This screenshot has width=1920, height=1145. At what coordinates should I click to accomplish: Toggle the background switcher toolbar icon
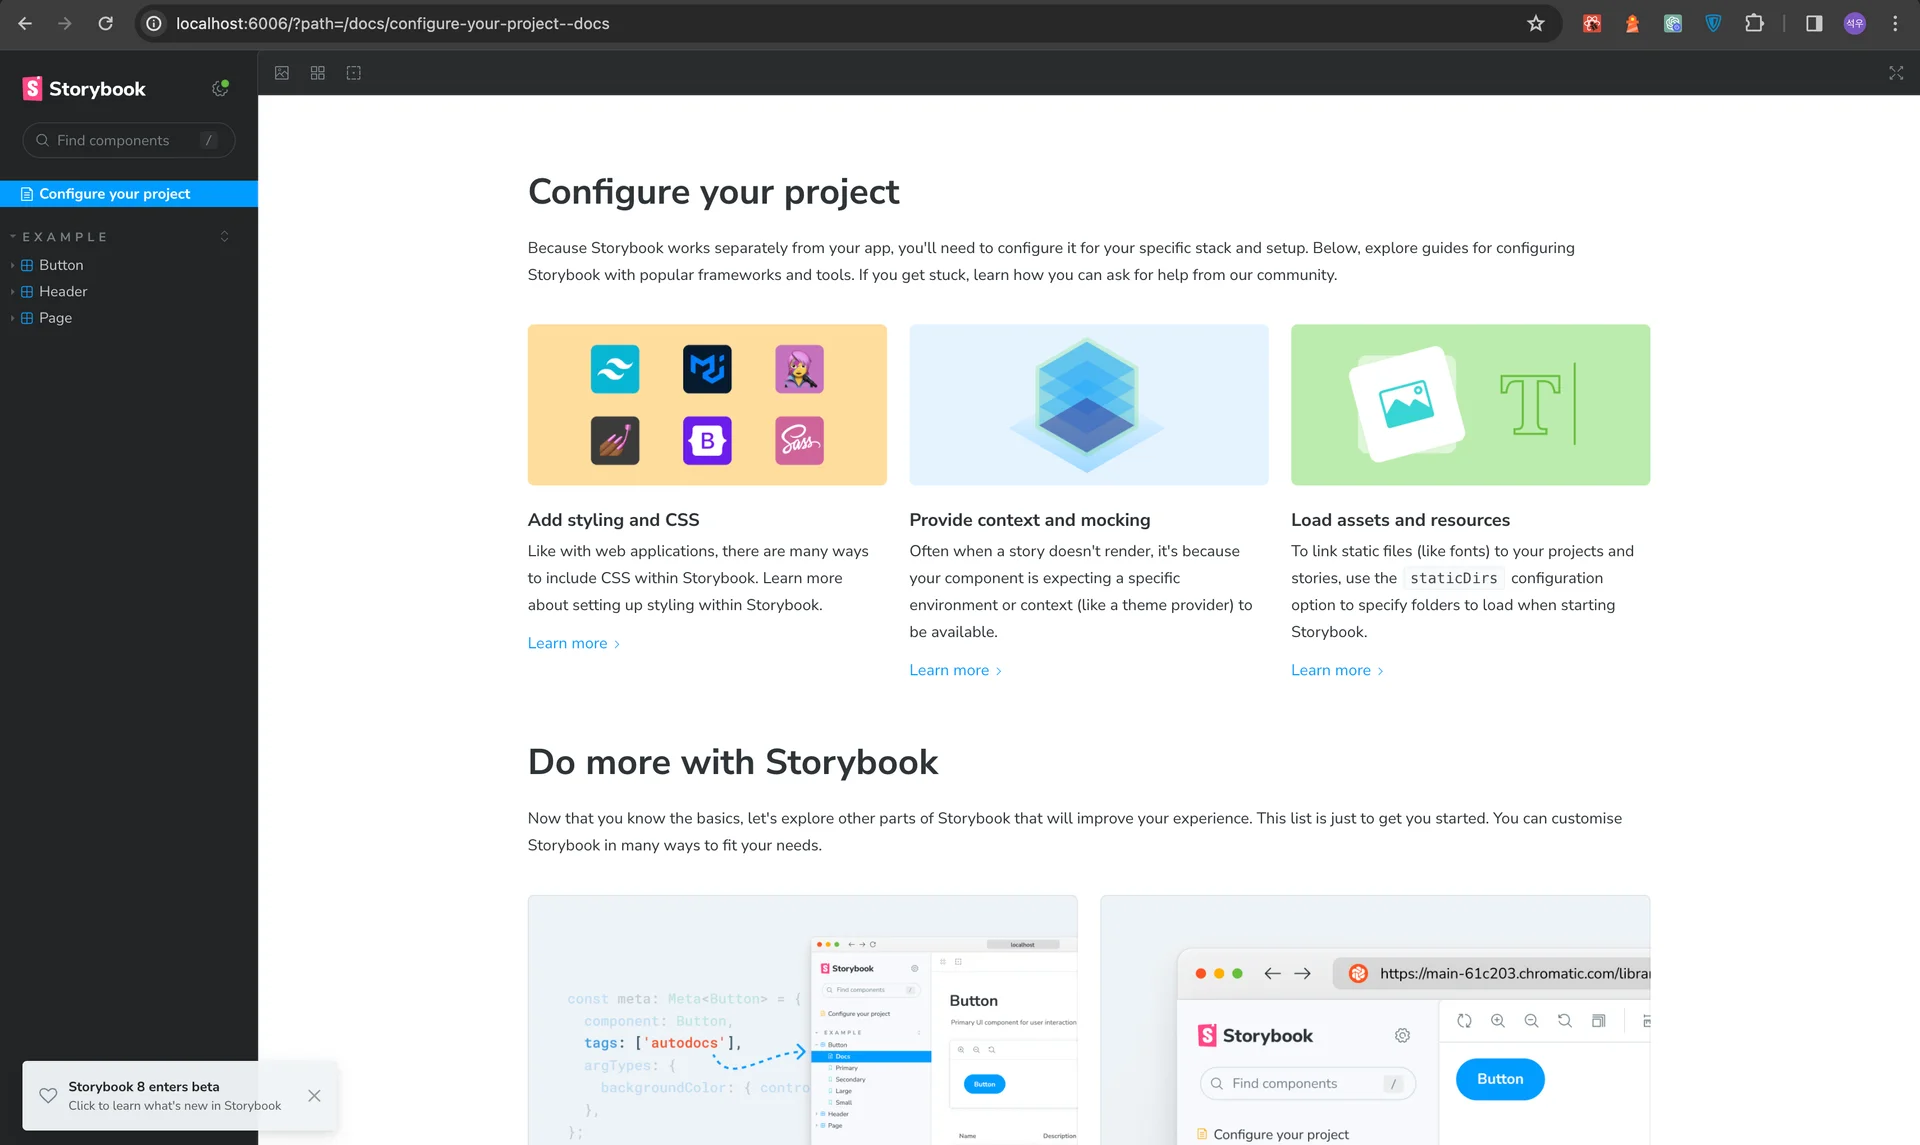[282, 73]
